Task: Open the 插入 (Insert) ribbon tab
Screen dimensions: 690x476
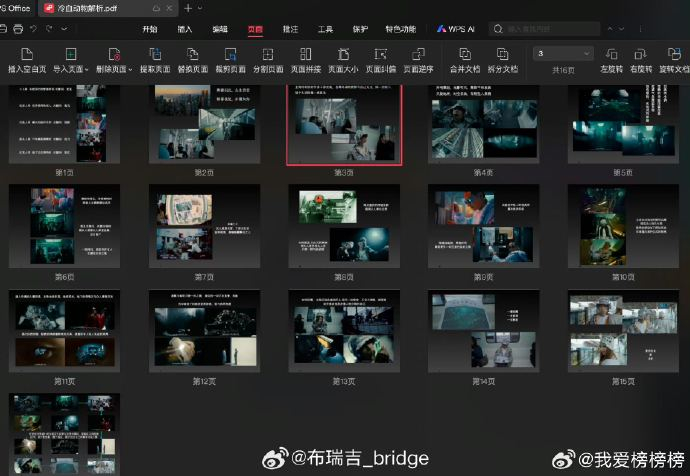Action: (x=185, y=29)
